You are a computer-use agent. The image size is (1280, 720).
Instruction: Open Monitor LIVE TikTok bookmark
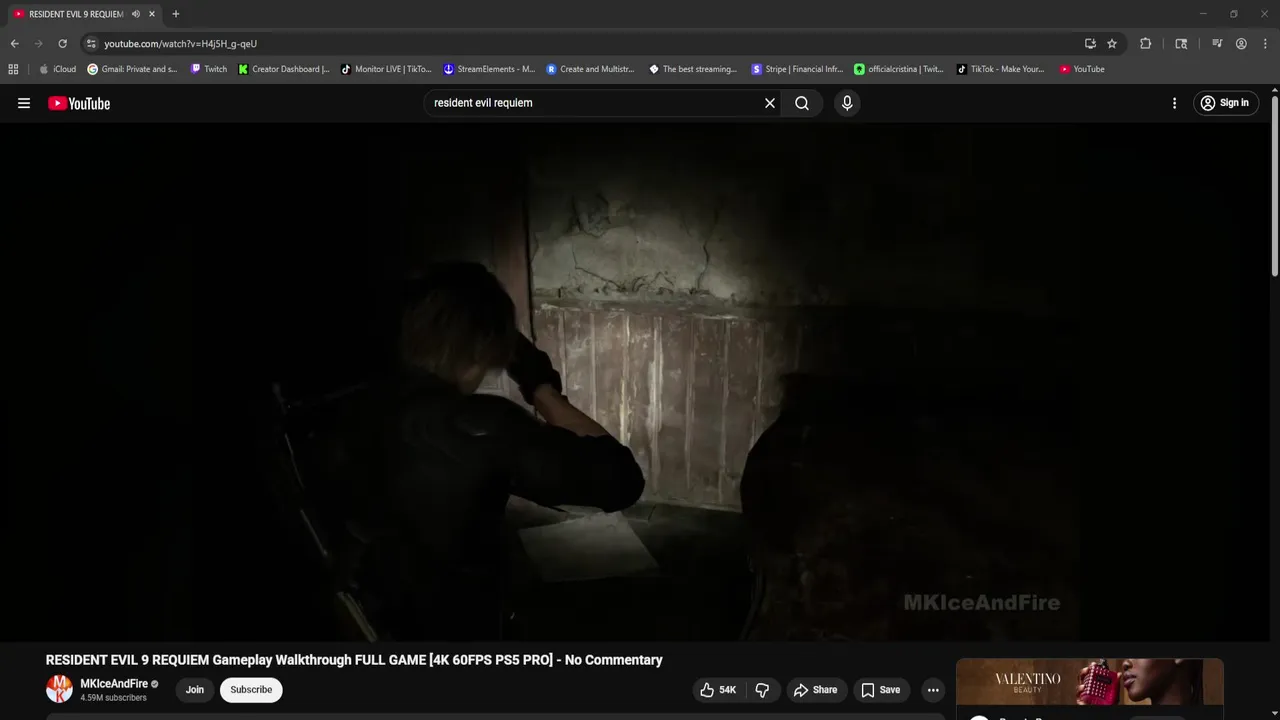386,69
